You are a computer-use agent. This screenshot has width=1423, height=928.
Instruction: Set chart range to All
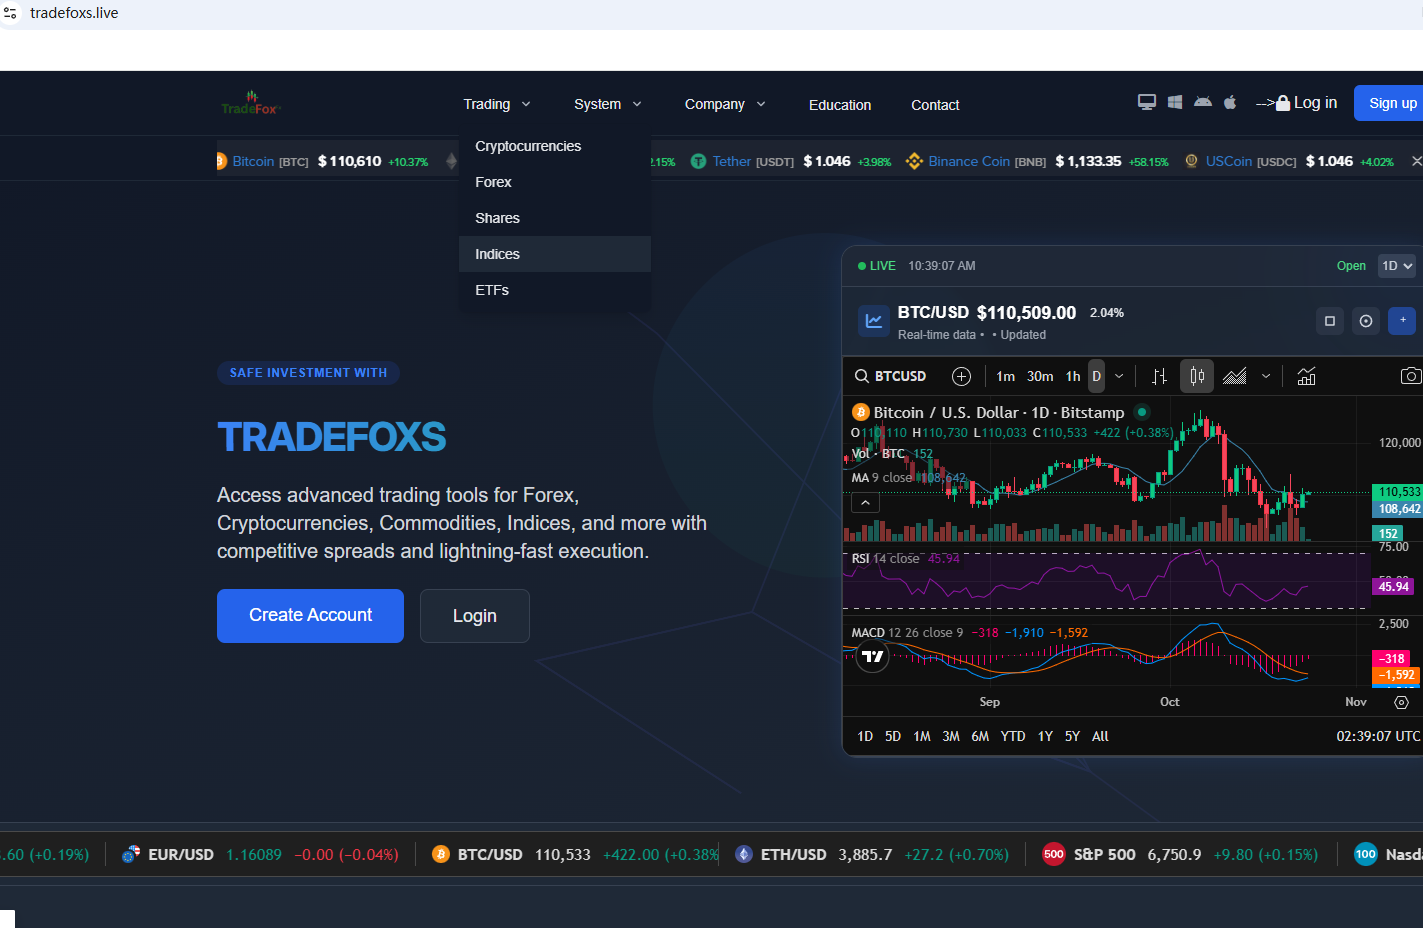[1100, 736]
